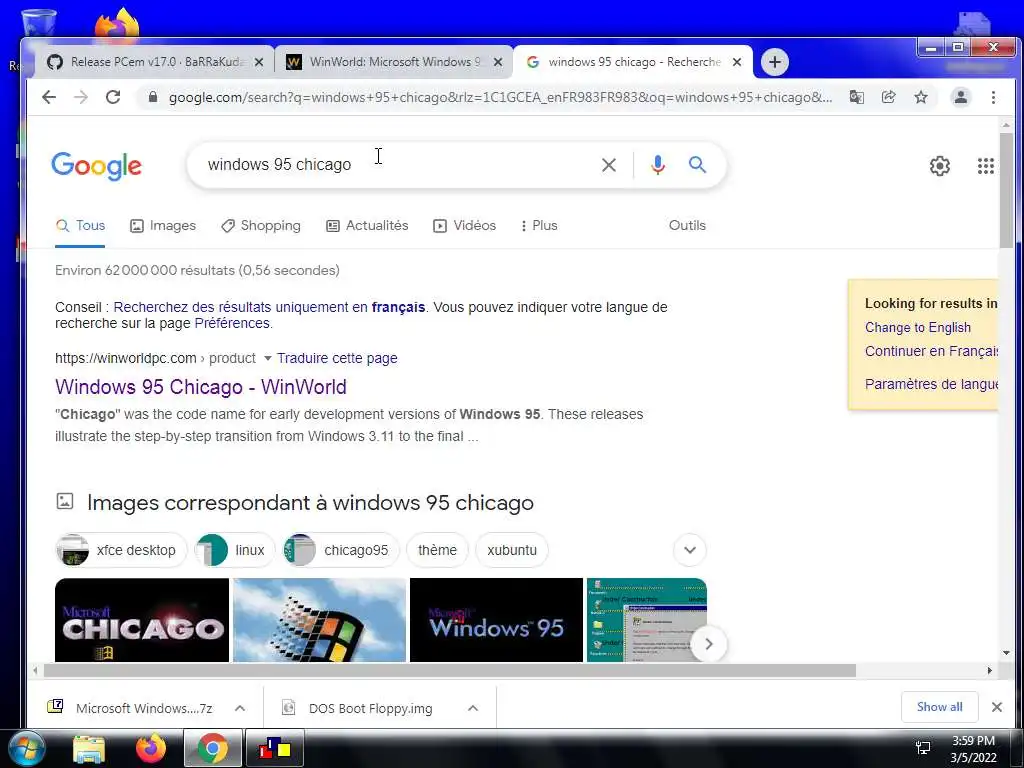Close the windows 95 chicago tab
1024x768 pixels.
[737, 62]
